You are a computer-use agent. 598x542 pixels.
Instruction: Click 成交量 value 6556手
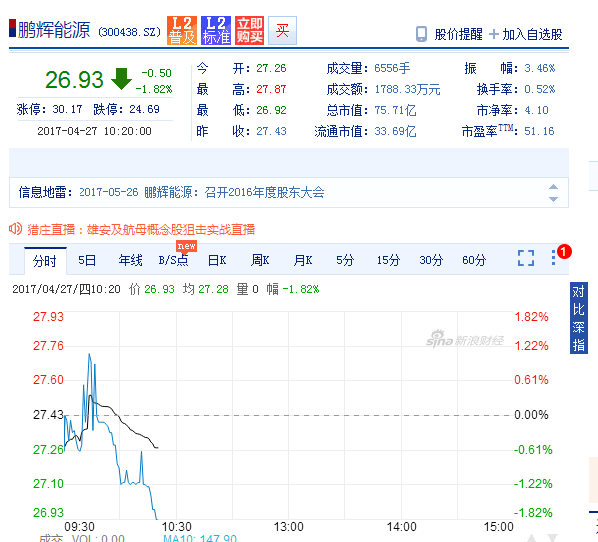tap(392, 68)
